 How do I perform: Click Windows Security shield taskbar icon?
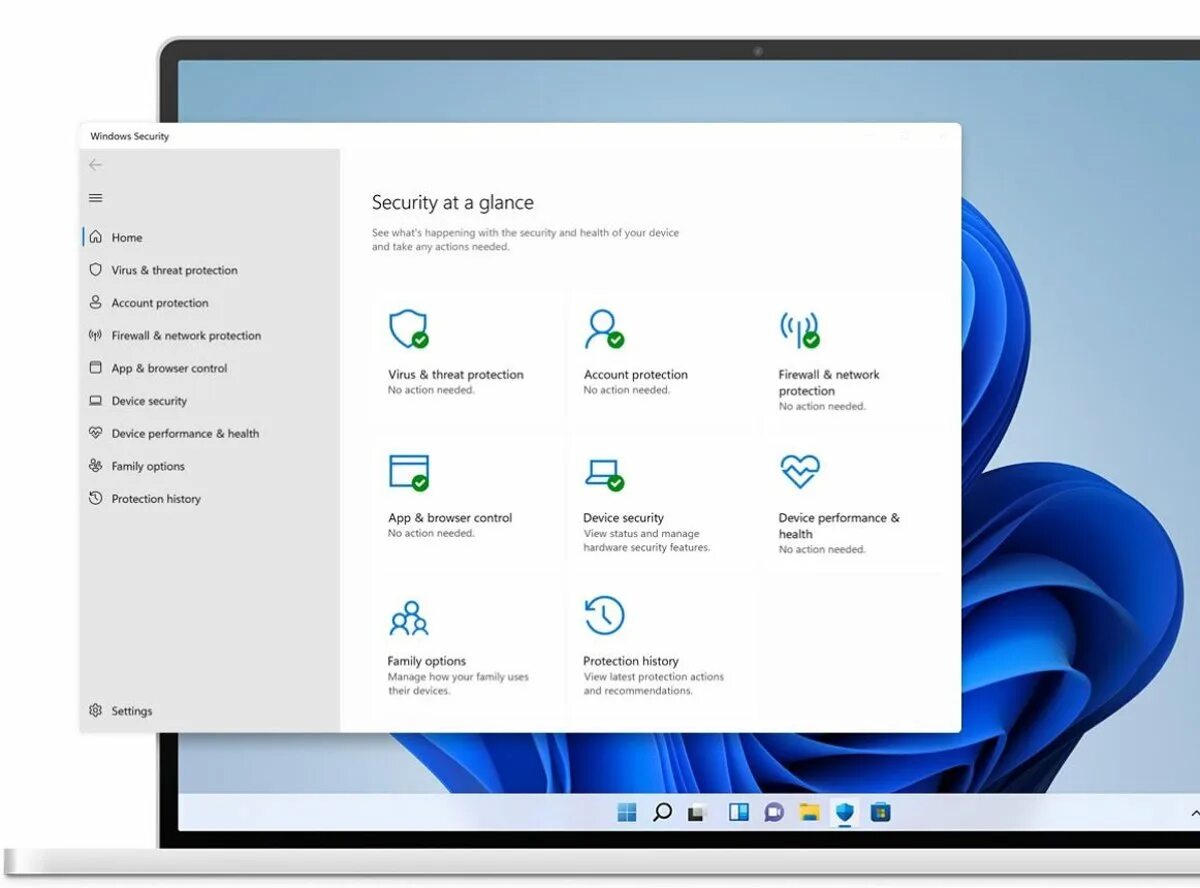click(845, 812)
